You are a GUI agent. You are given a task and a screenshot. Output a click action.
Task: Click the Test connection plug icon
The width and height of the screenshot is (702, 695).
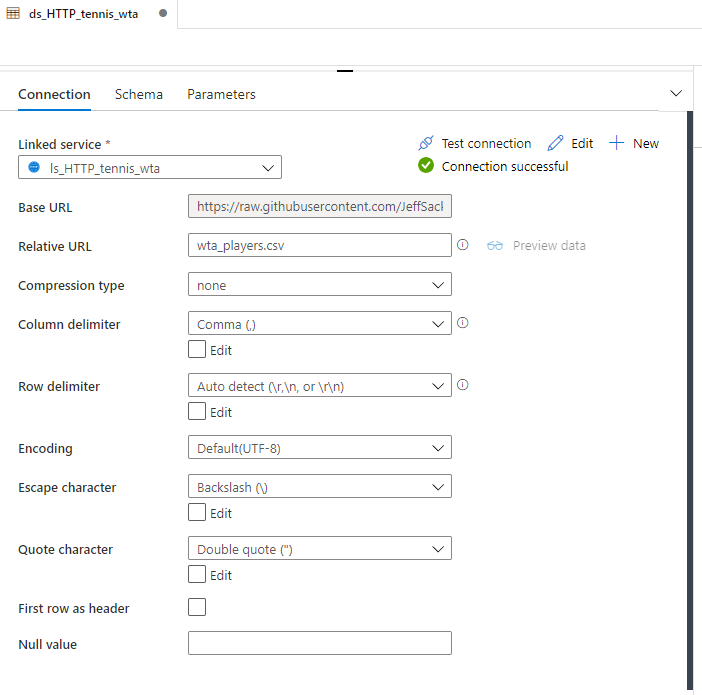click(x=426, y=143)
